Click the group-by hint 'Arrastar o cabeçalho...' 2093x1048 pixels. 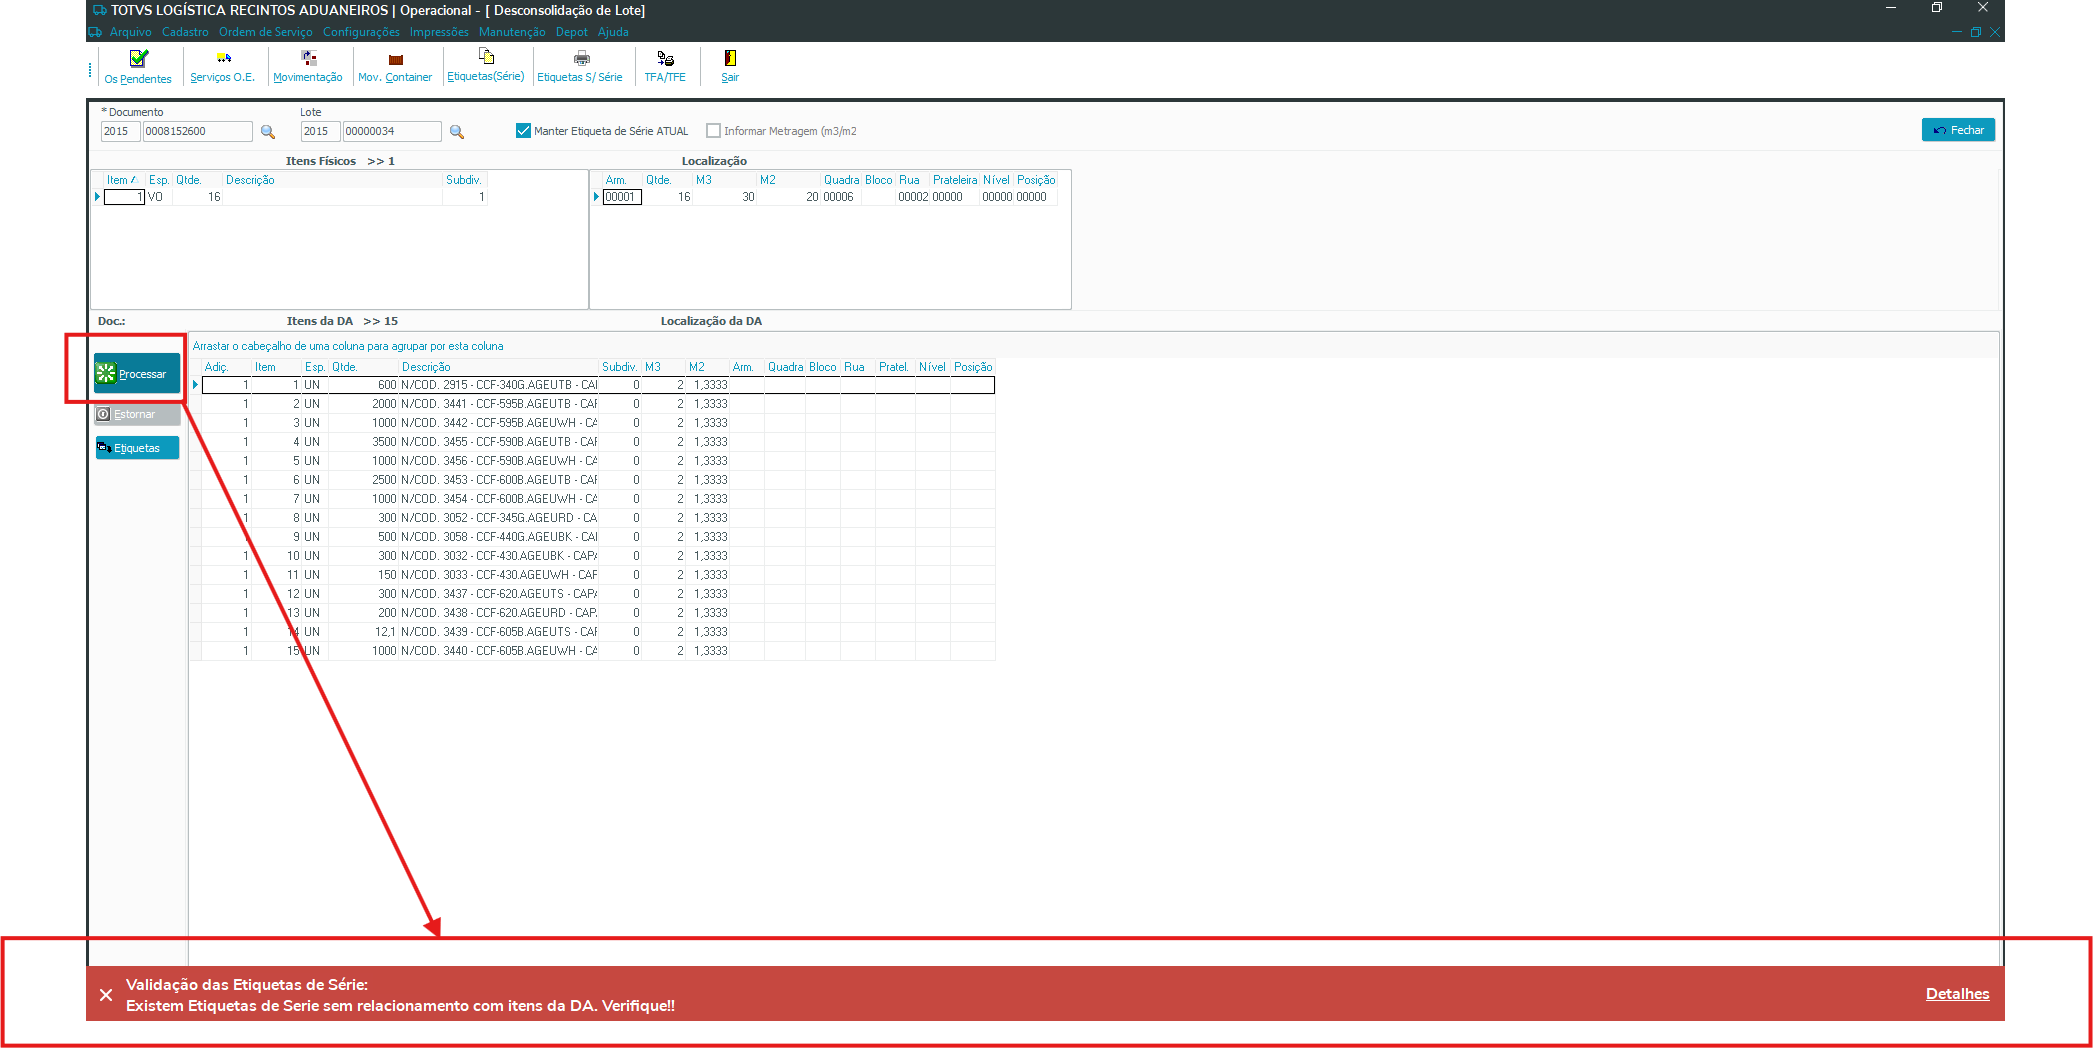pos(348,346)
